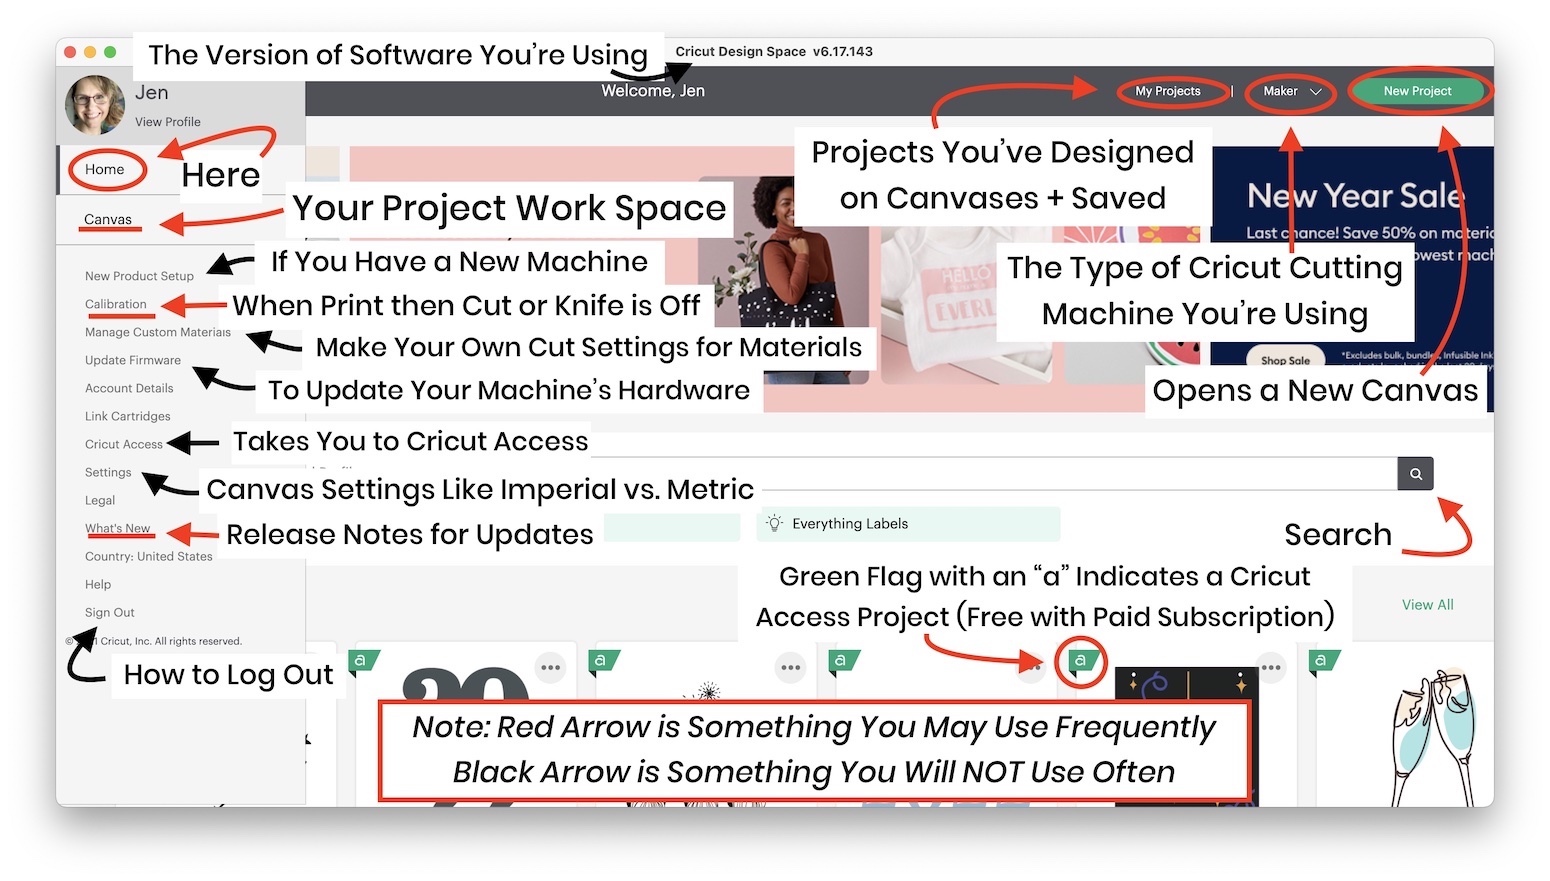Select Update Firmware

pyautogui.click(x=133, y=360)
